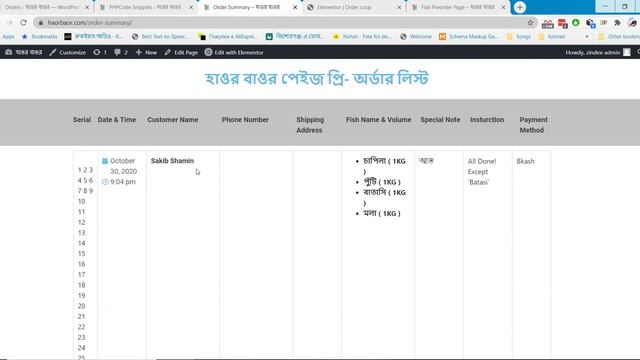Click the Insturction column header

tap(487, 120)
